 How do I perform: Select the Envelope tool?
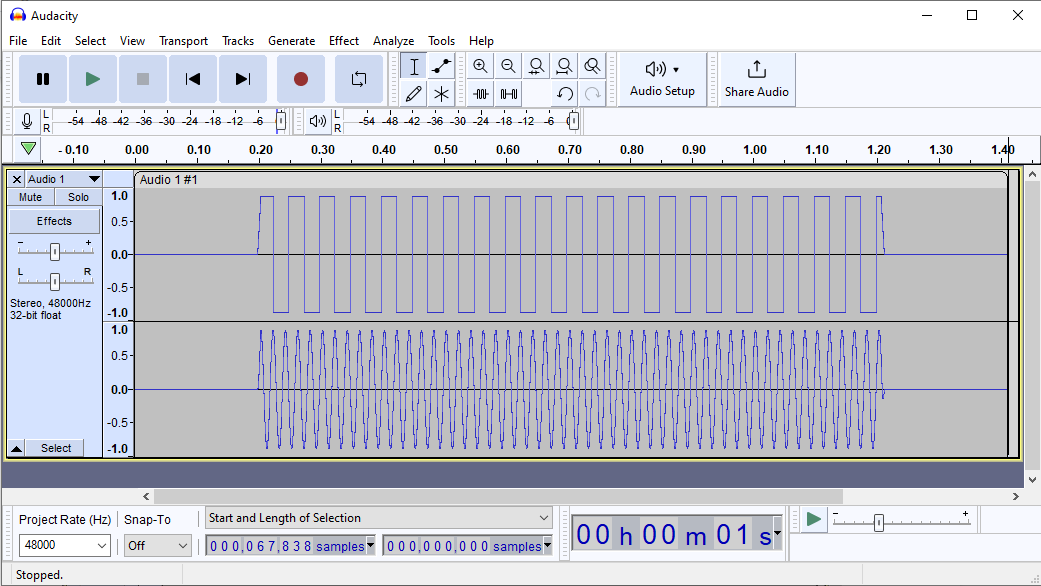click(441, 67)
